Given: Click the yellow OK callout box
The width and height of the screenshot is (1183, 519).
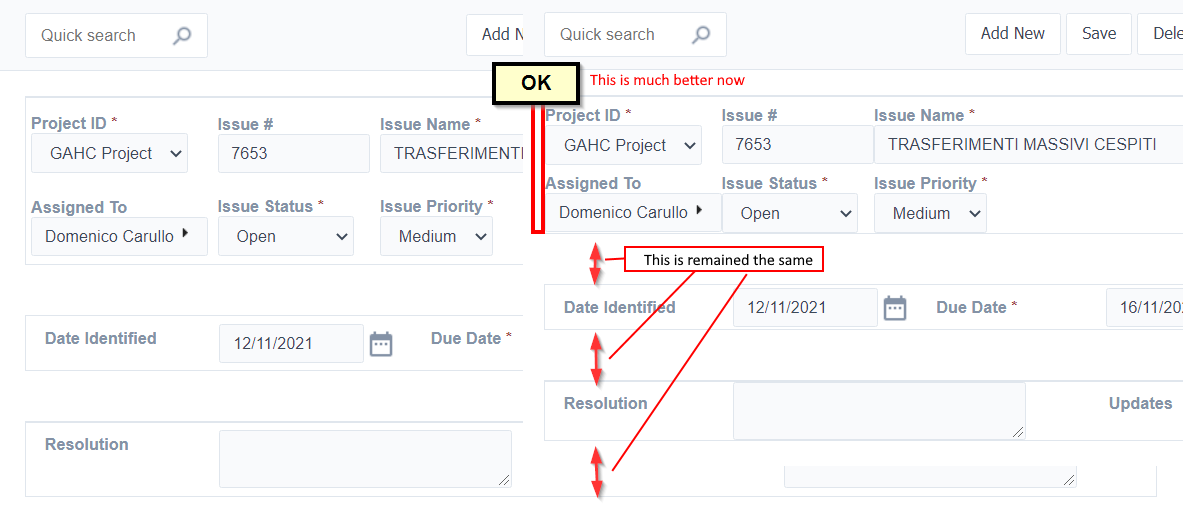Looking at the screenshot, I should (536, 83).
